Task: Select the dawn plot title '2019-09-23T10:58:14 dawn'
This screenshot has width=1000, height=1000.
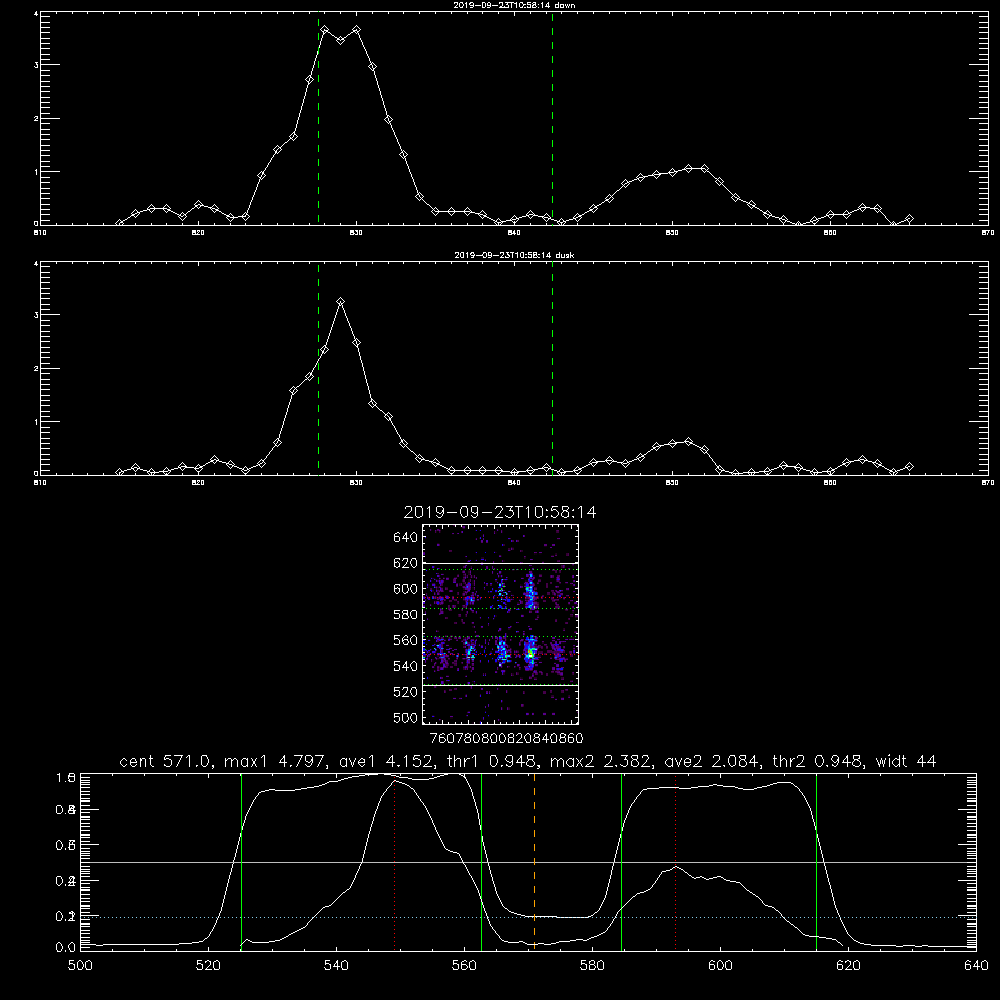Action: tap(514, 5)
